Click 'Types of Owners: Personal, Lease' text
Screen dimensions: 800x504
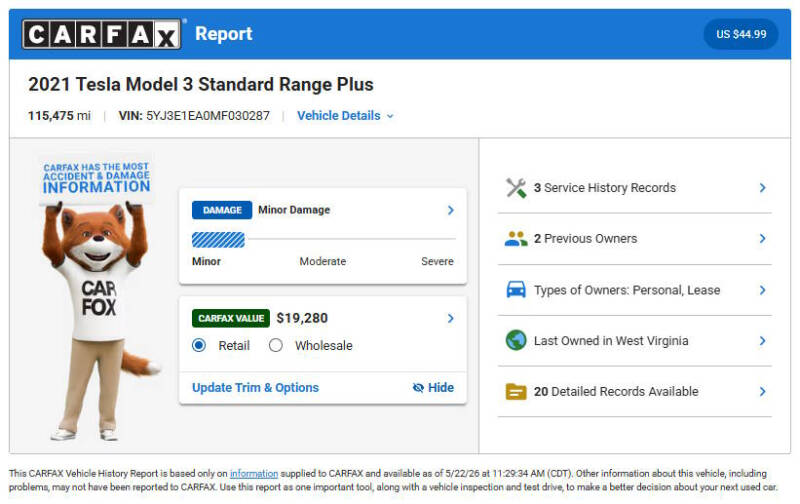click(x=627, y=290)
